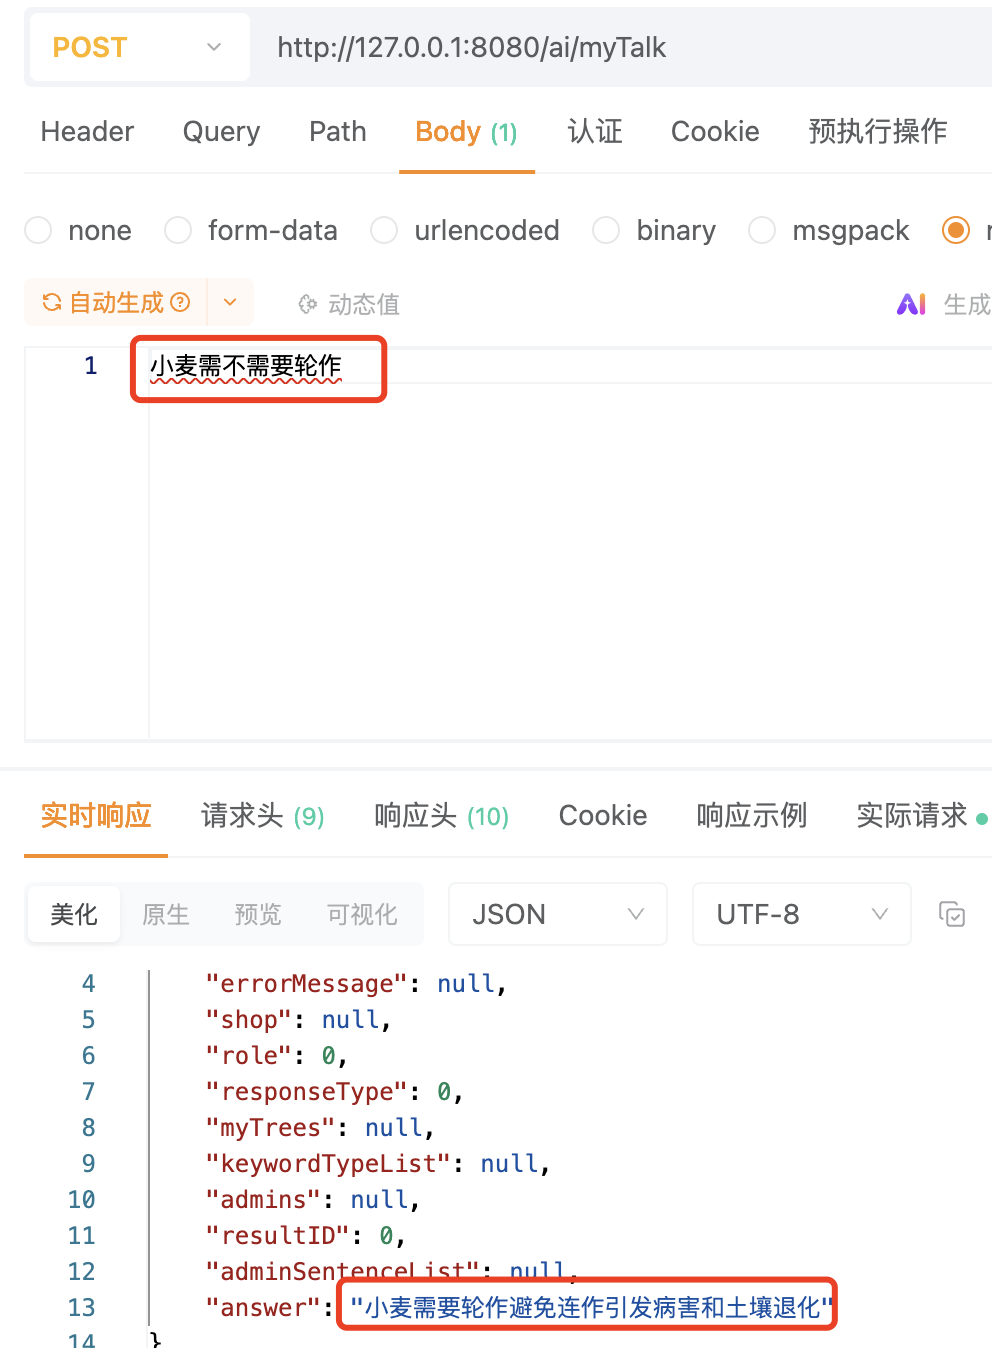Viewport: 992px width, 1348px height.
Task: Click the 预览 preview view option
Action: tap(257, 913)
